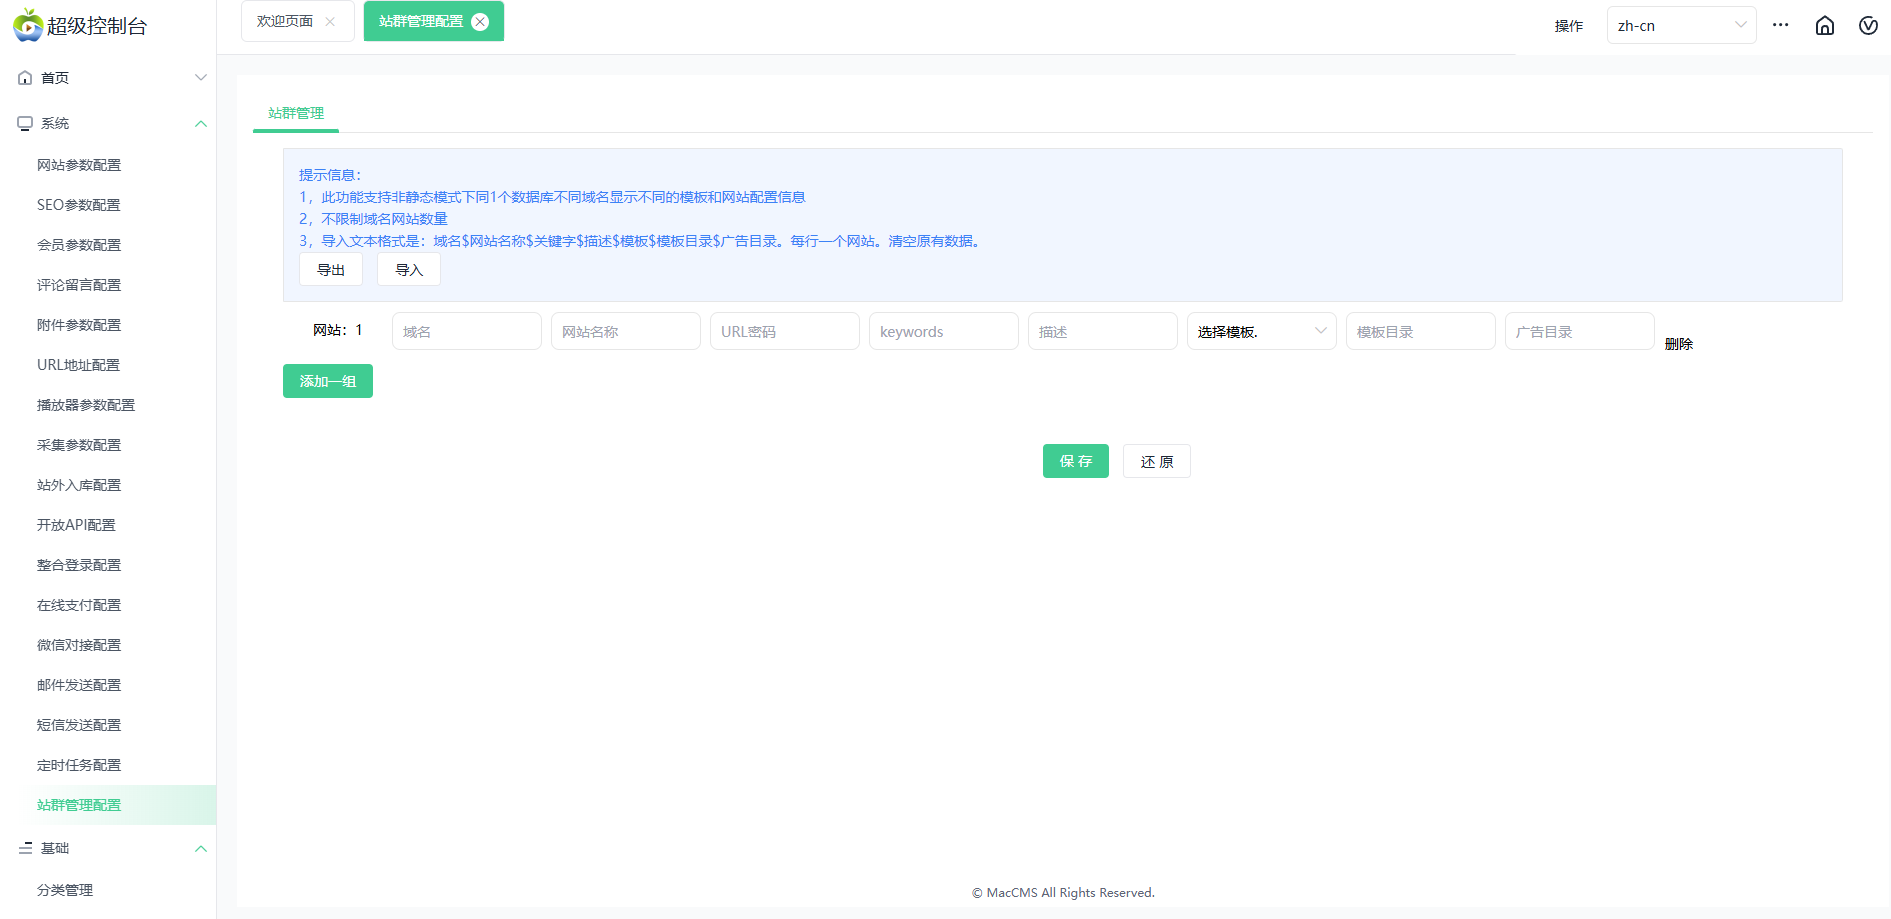Focus the URL密码 input field
This screenshot has height=919, width=1891.
(x=785, y=331)
